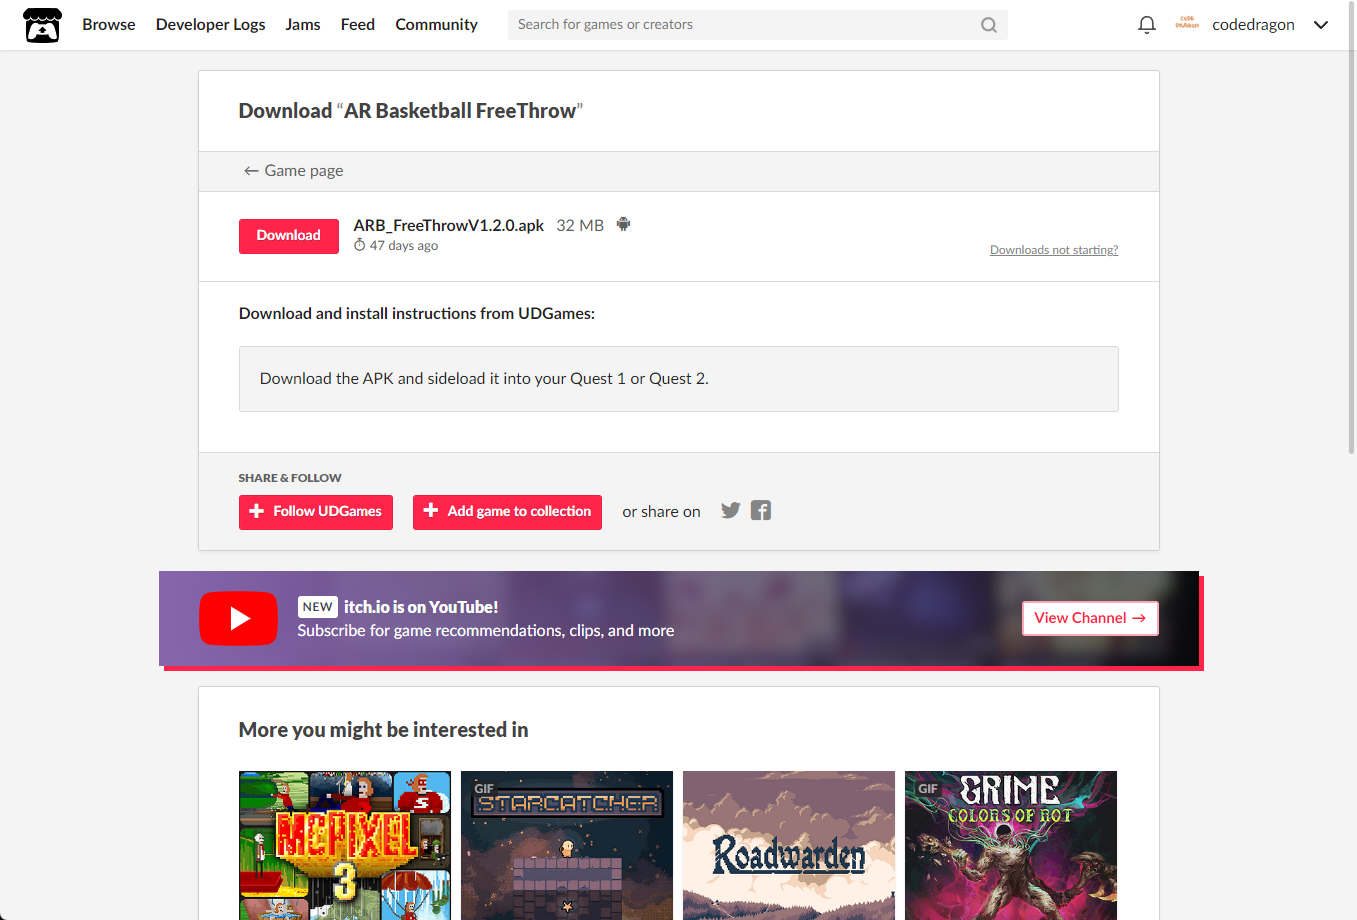
Task: Click Add game to collection button
Action: (507, 512)
